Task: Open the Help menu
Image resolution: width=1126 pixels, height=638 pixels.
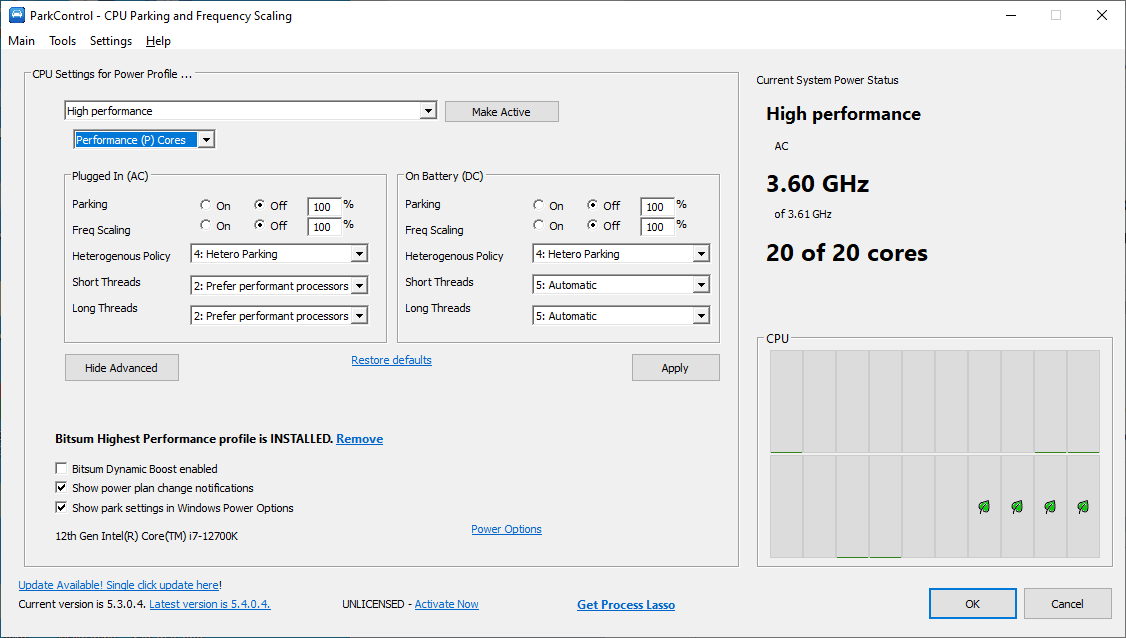Action: click(x=158, y=41)
